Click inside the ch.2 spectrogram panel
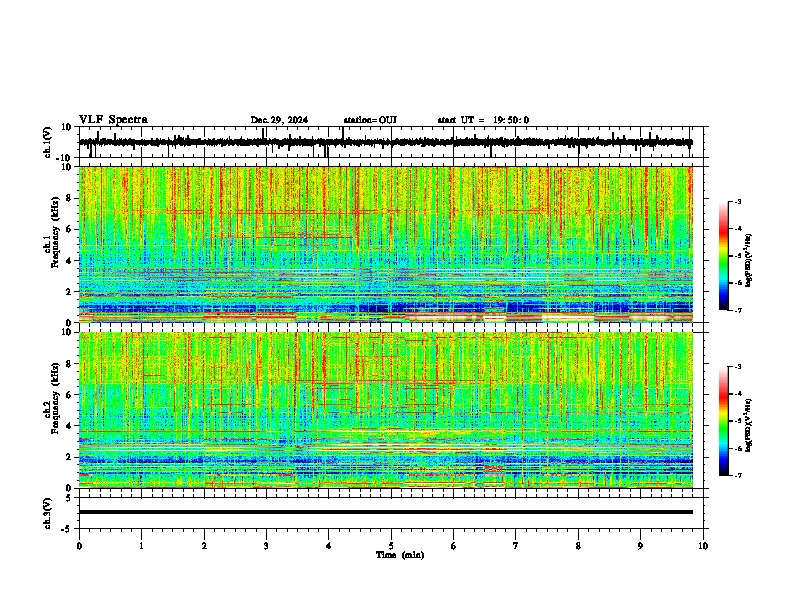The height and width of the screenshot is (612, 792). pyautogui.click(x=385, y=410)
